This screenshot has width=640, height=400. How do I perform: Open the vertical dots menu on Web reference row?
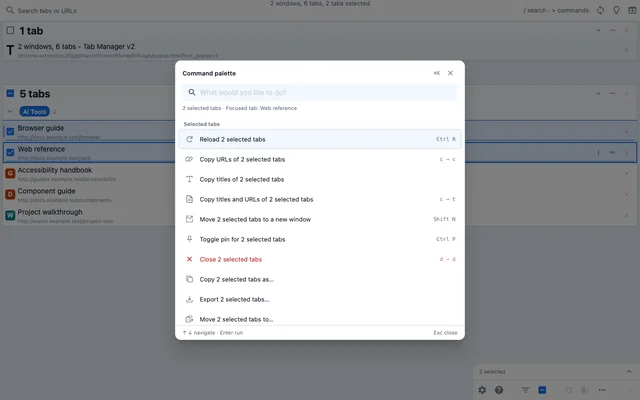[598, 152]
